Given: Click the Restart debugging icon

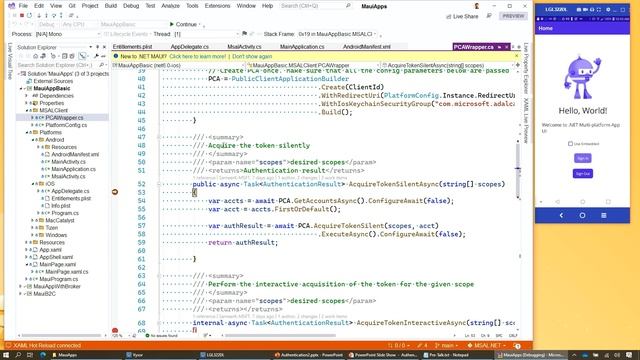Looking at the screenshot, I should tap(29, 16).
